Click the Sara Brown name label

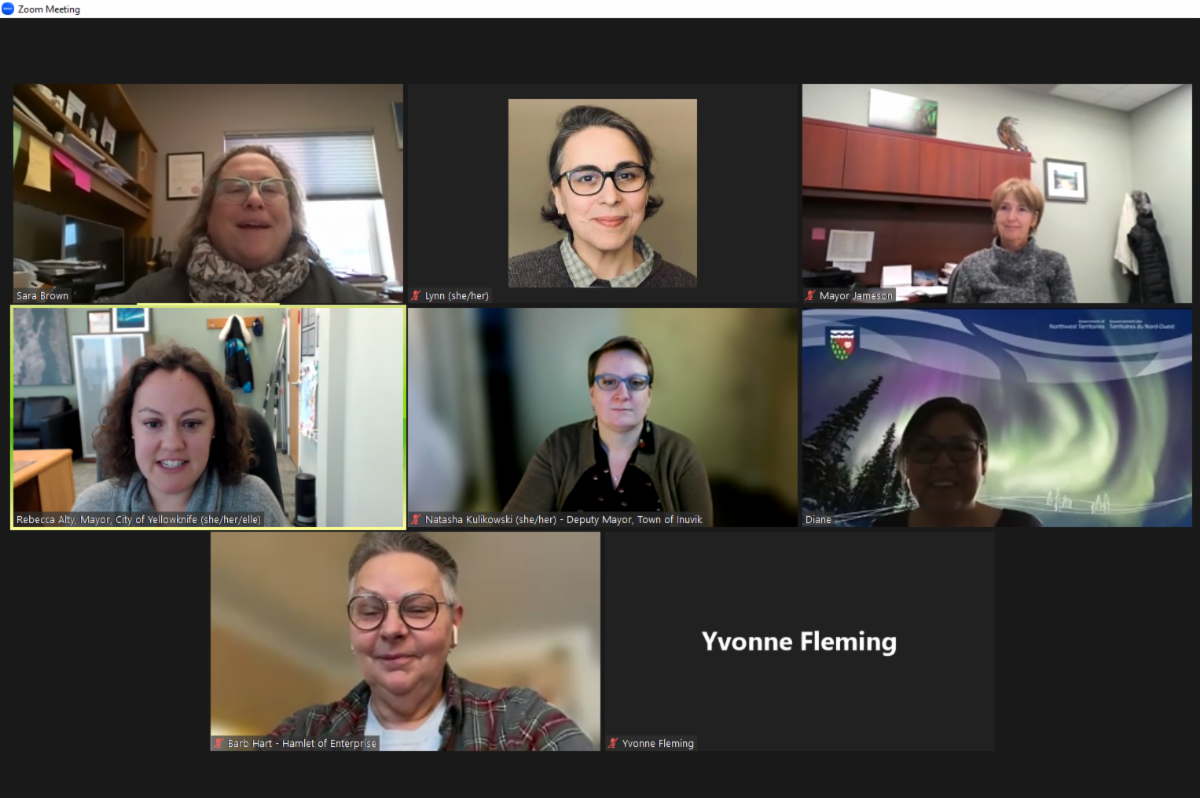43,296
